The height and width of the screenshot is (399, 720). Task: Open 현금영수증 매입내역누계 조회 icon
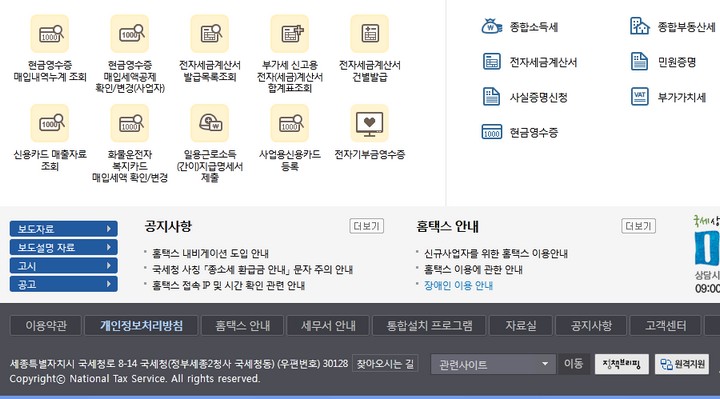coord(50,34)
